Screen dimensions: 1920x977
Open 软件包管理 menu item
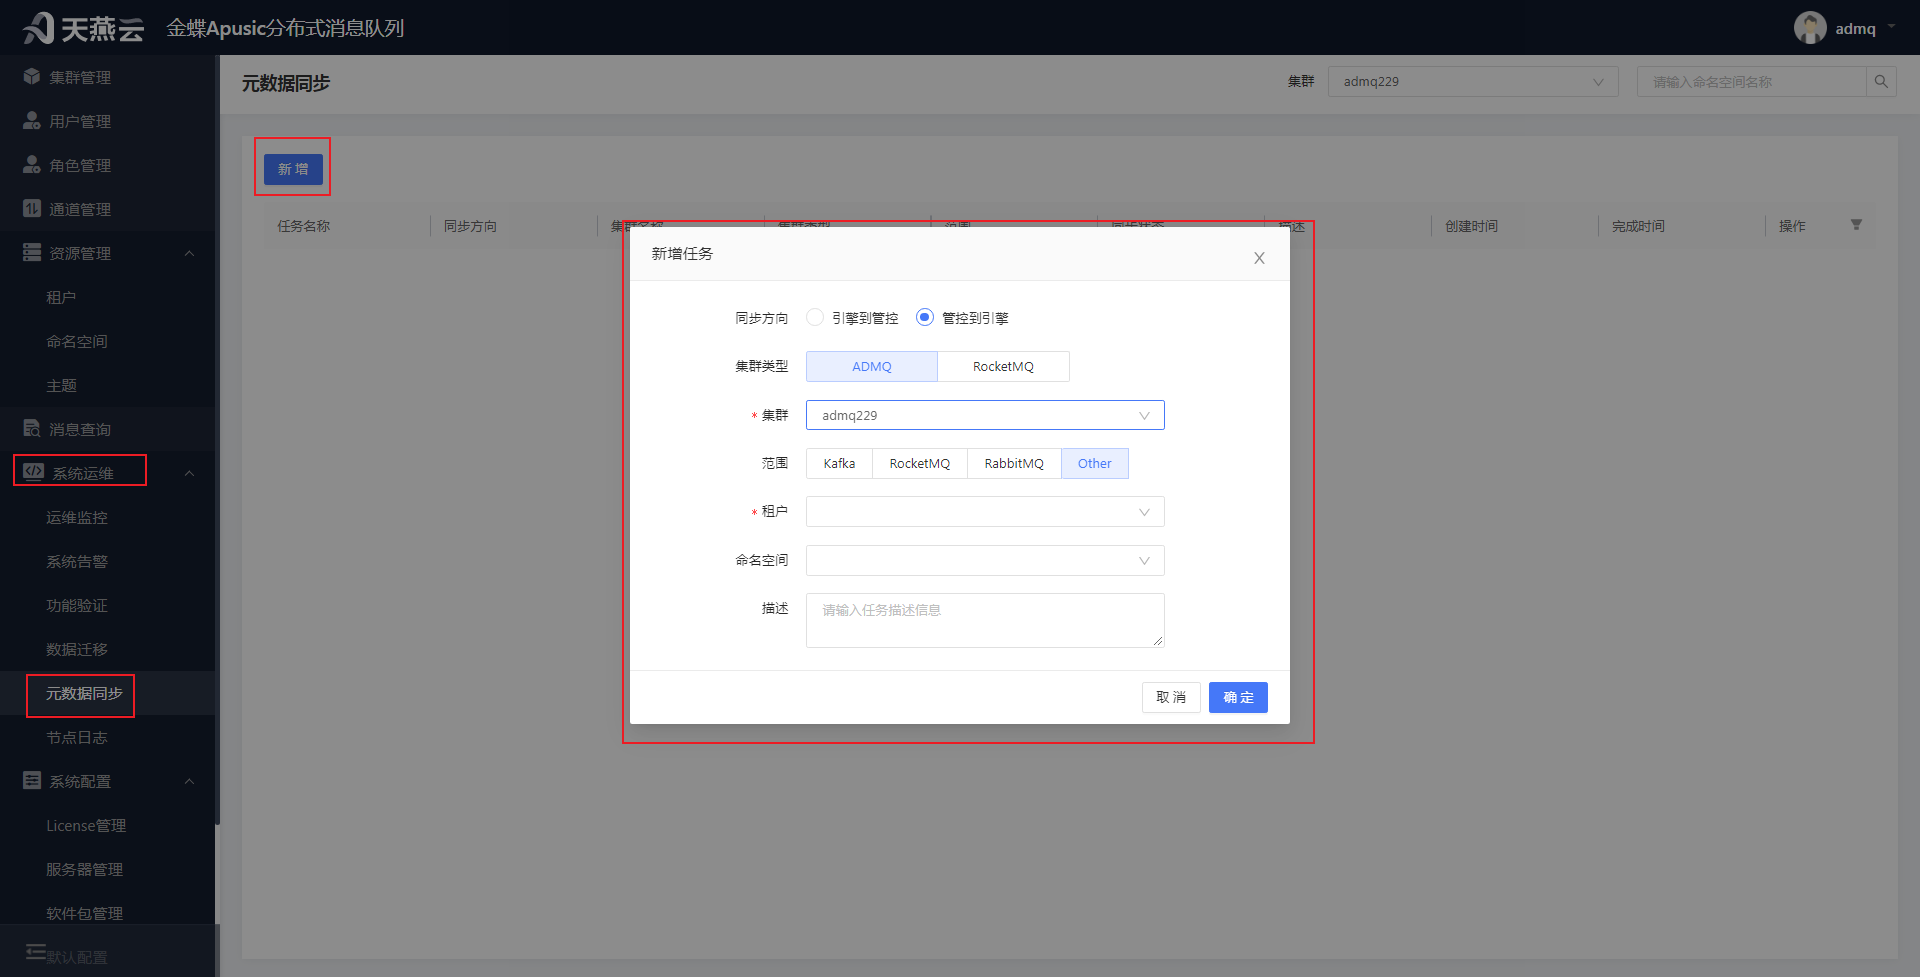85,913
